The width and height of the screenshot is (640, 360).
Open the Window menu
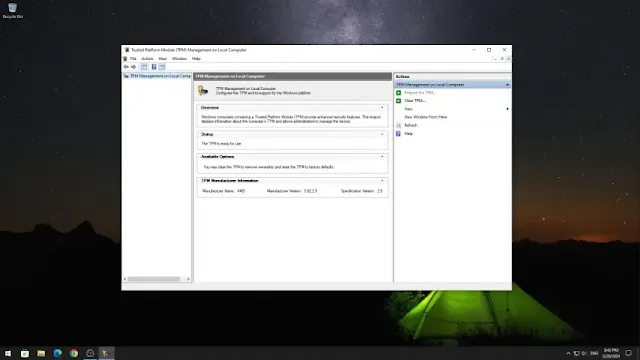pos(179,59)
